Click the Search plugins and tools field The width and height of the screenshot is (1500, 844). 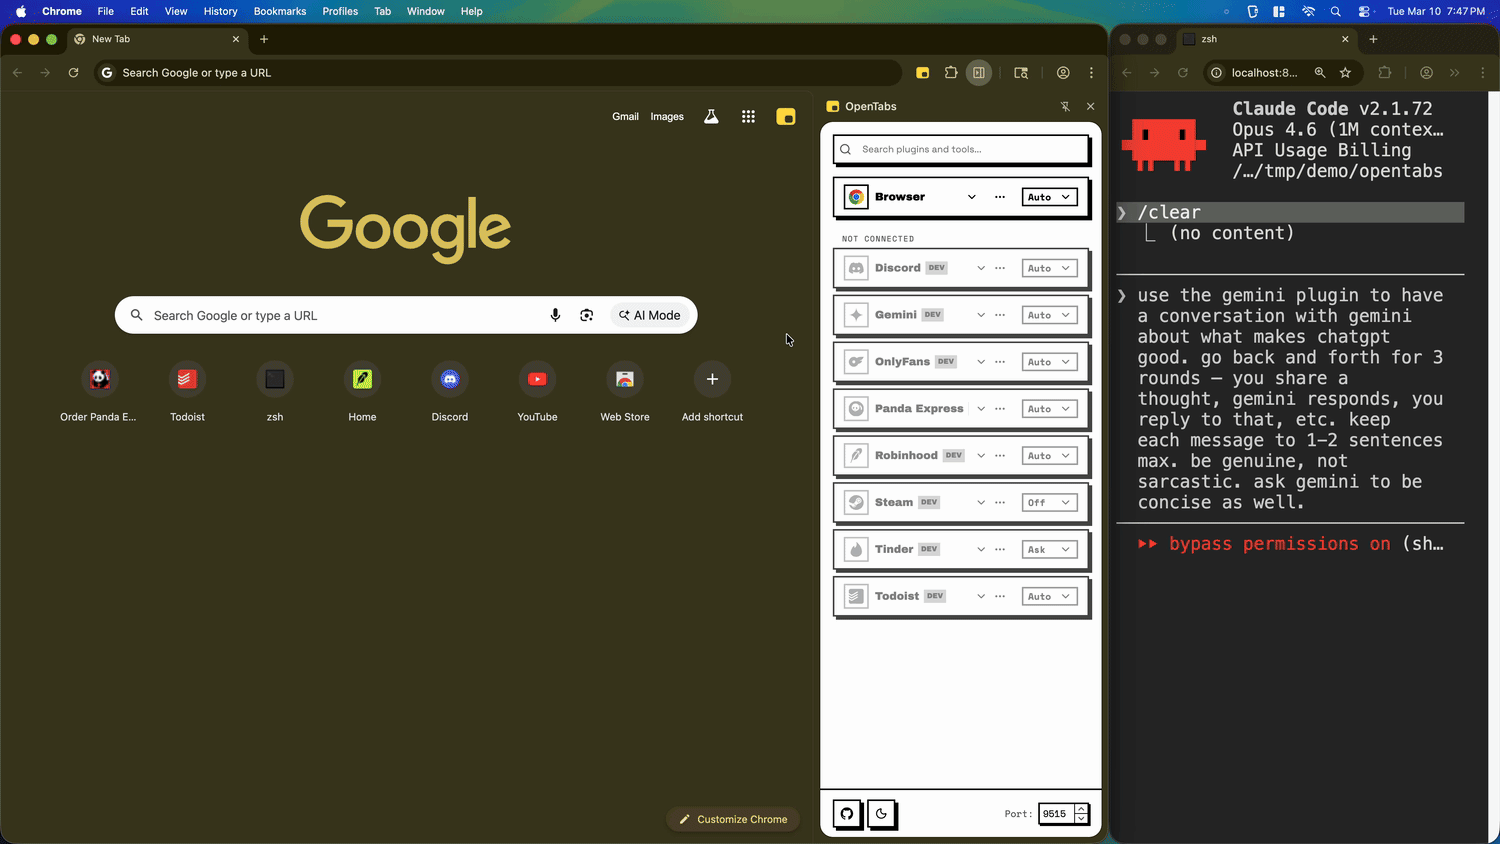coord(961,149)
